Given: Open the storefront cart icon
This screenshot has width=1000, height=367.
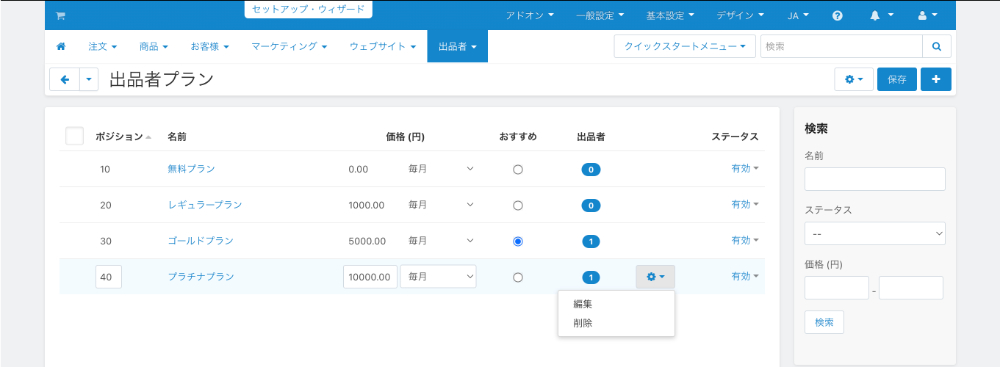Looking at the screenshot, I should (61, 16).
